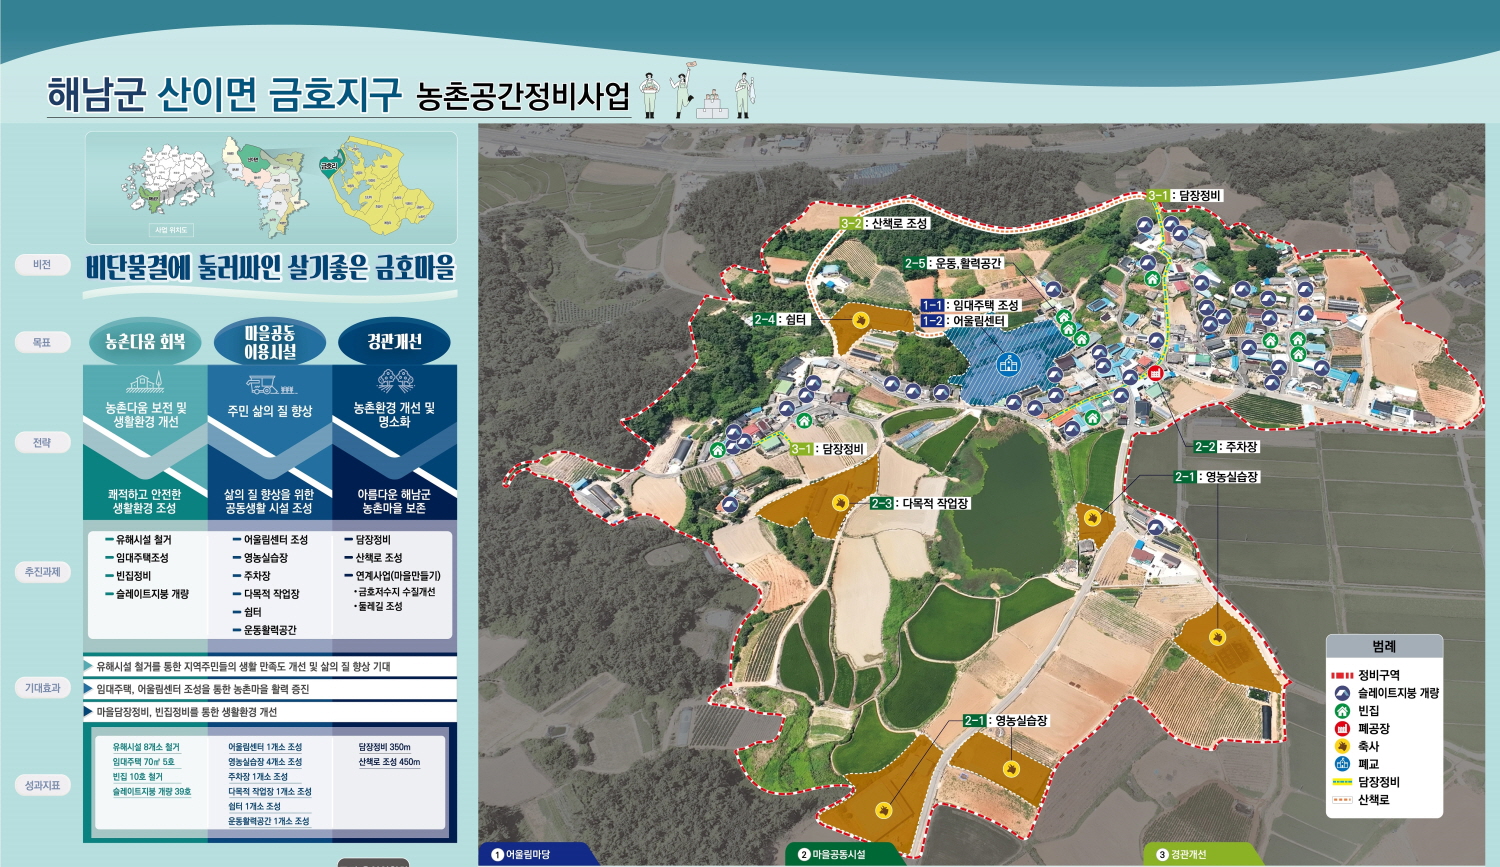The height and width of the screenshot is (867, 1500).
Task: Click the 2-5 운동,활력공간 map label
Action: (953, 264)
